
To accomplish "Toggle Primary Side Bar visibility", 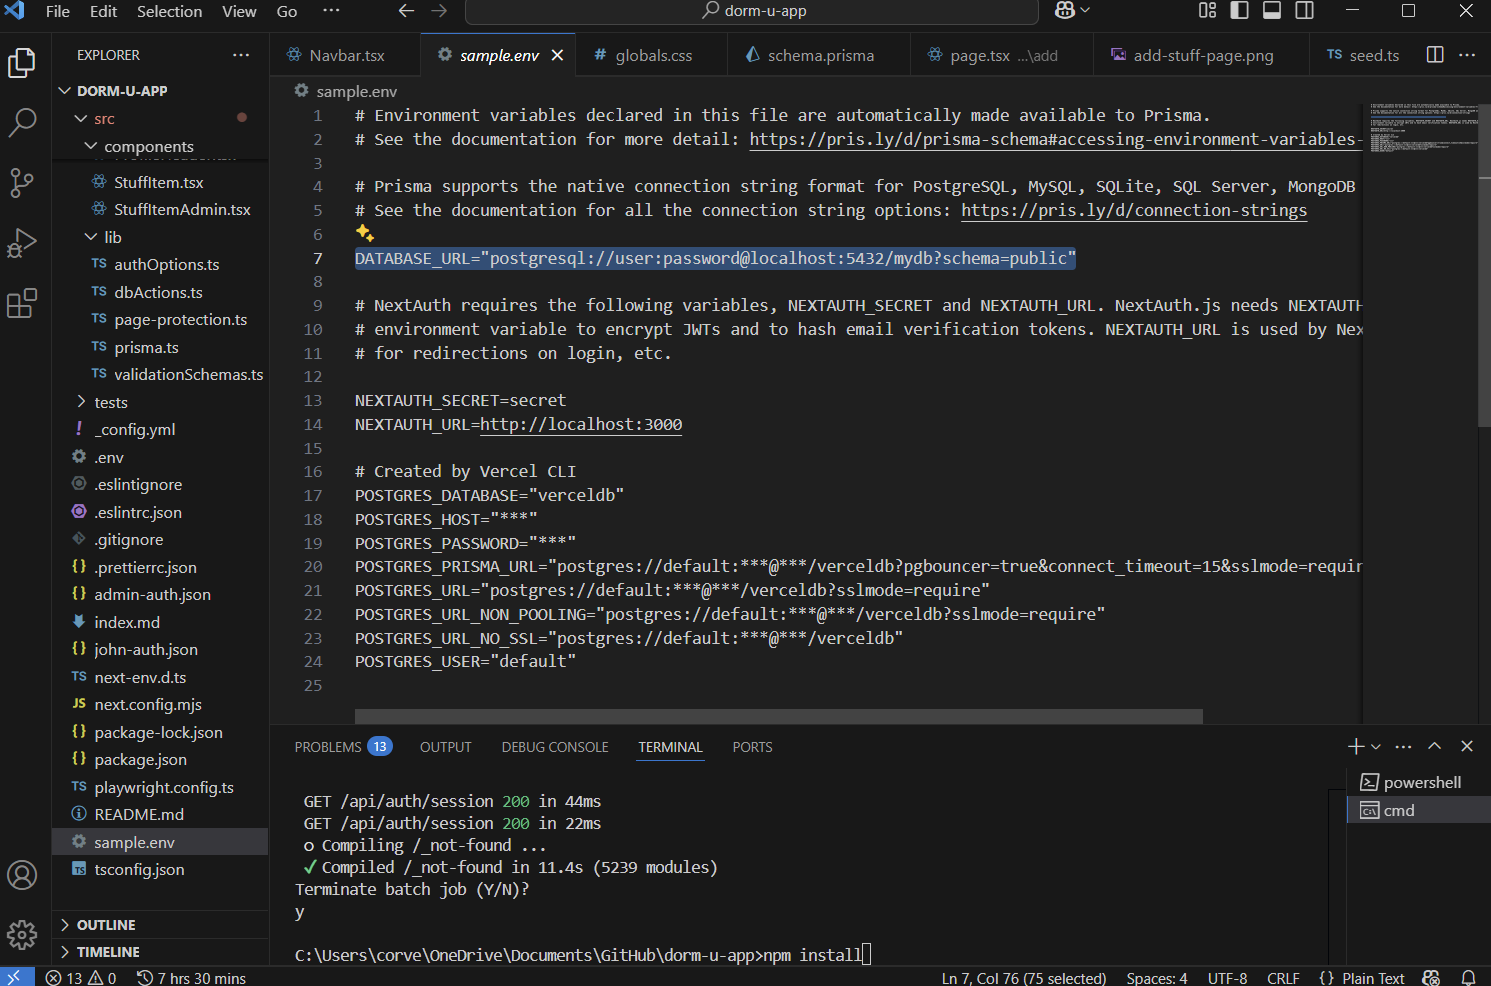I will click(x=1240, y=11).
